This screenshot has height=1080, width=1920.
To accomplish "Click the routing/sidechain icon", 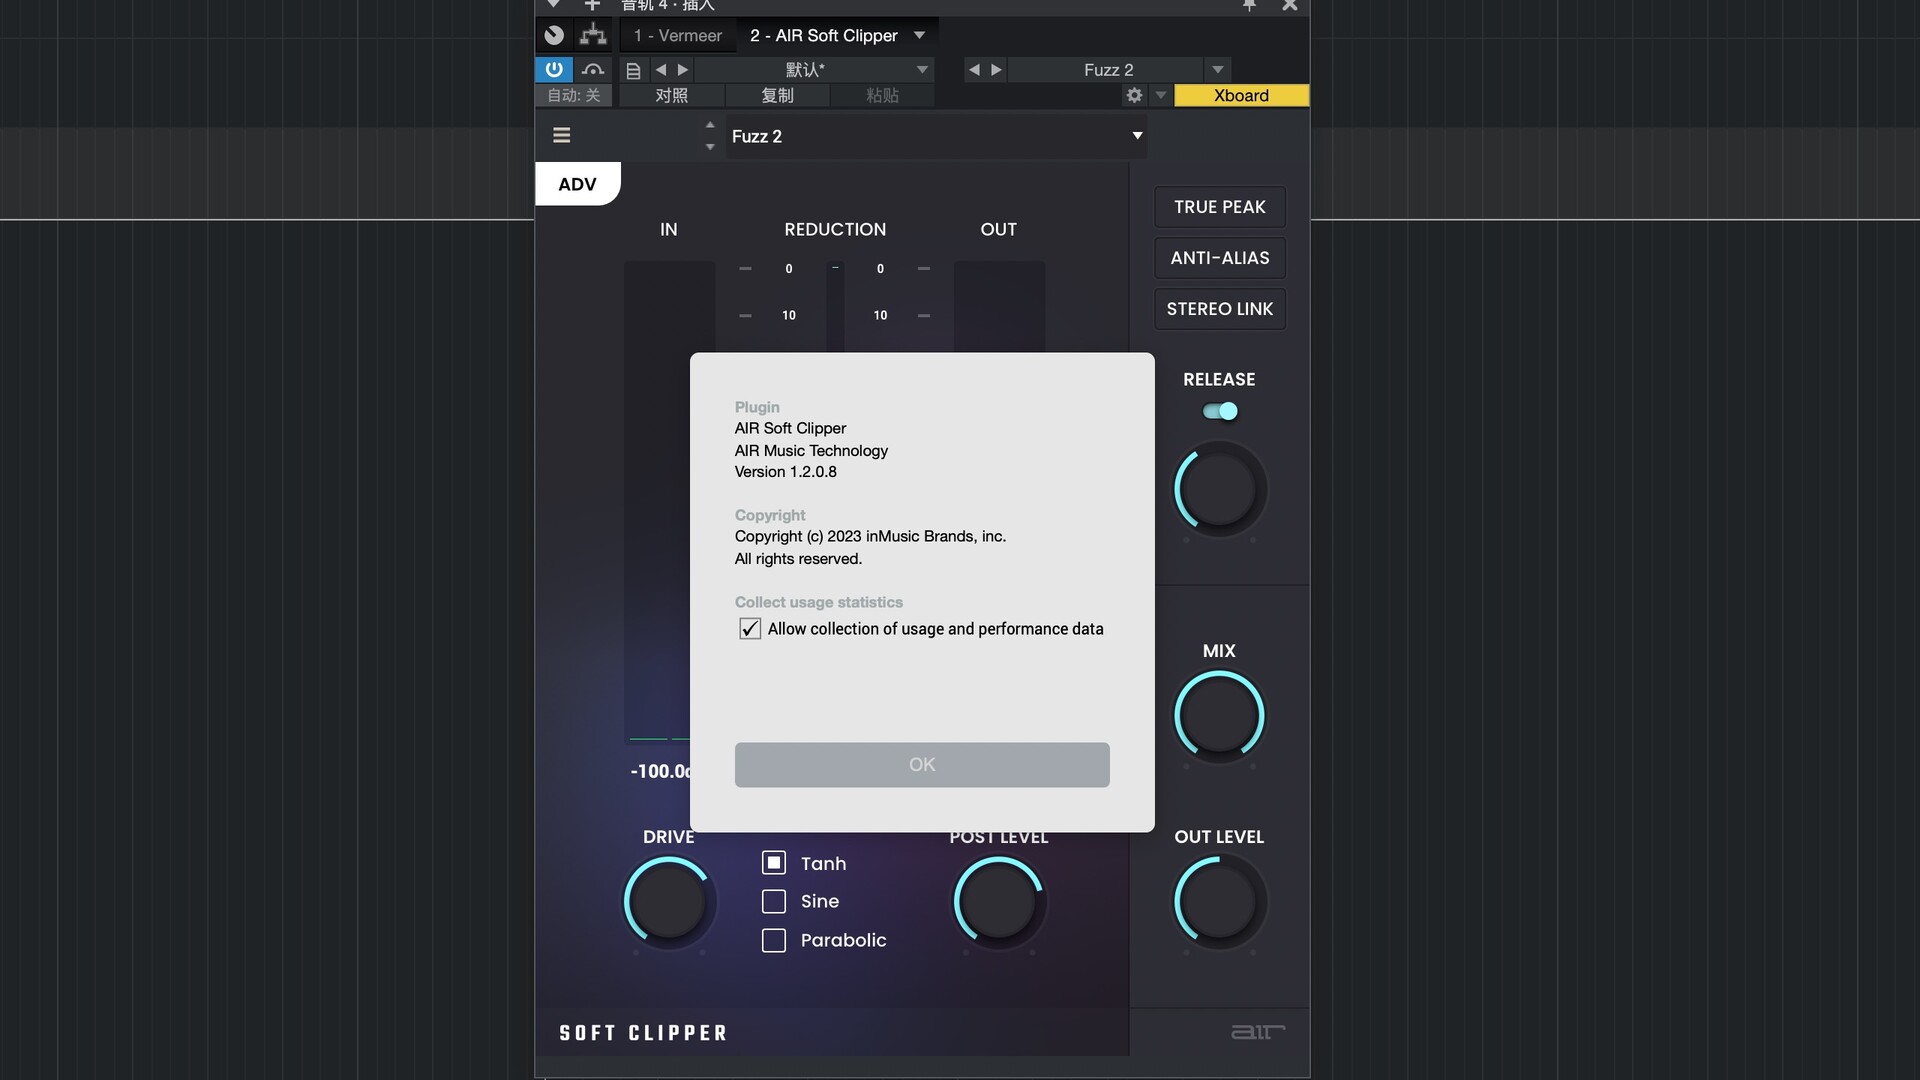I will point(593,35).
